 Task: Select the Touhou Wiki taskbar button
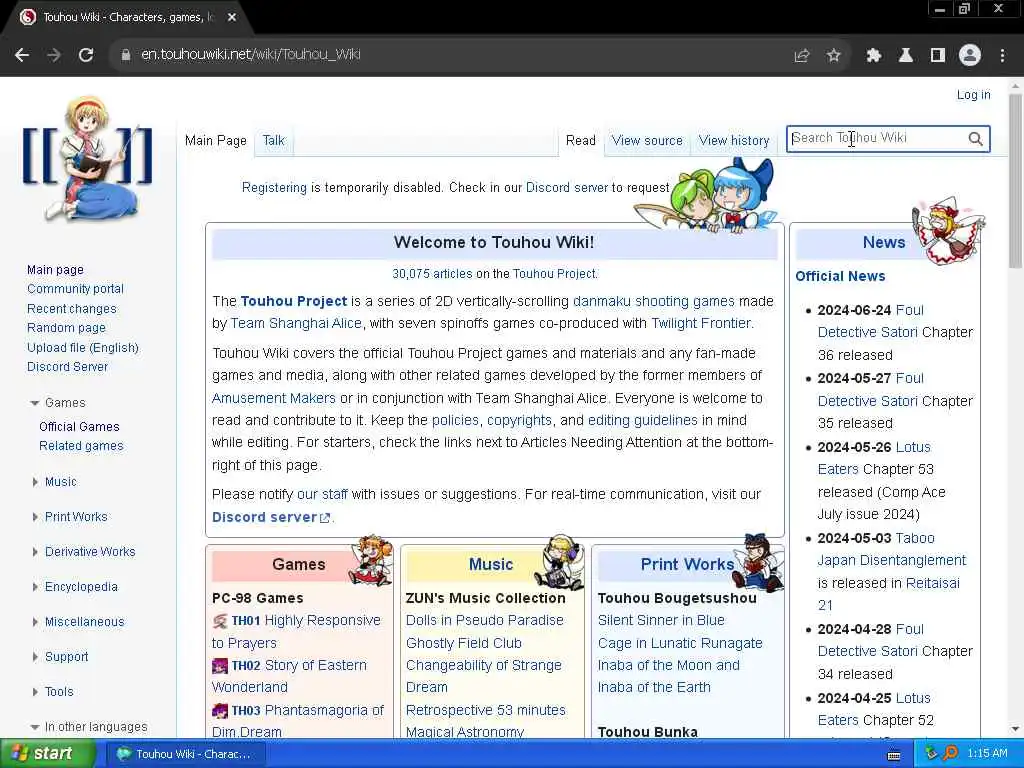tap(187, 754)
